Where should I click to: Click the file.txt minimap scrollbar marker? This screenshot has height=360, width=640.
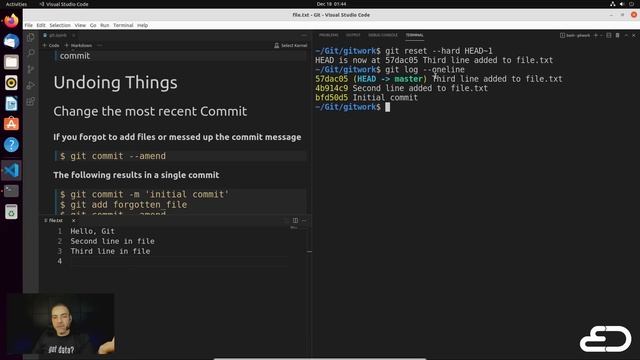pyautogui.click(x=309, y=251)
